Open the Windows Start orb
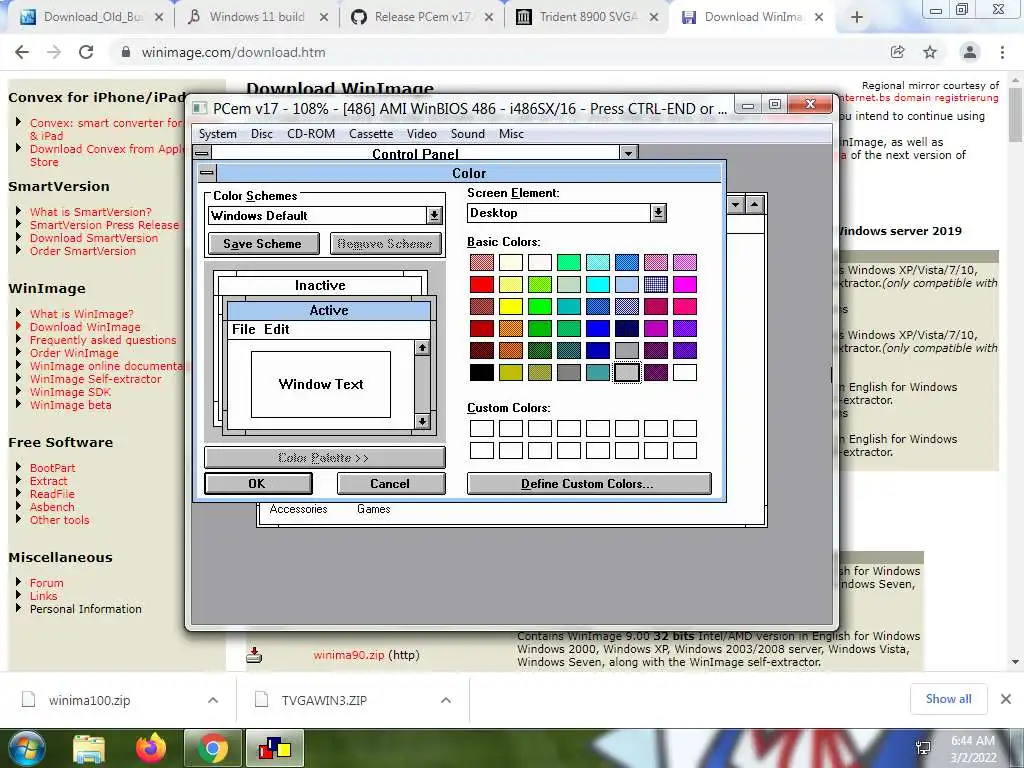1024x768 pixels. coord(27,748)
